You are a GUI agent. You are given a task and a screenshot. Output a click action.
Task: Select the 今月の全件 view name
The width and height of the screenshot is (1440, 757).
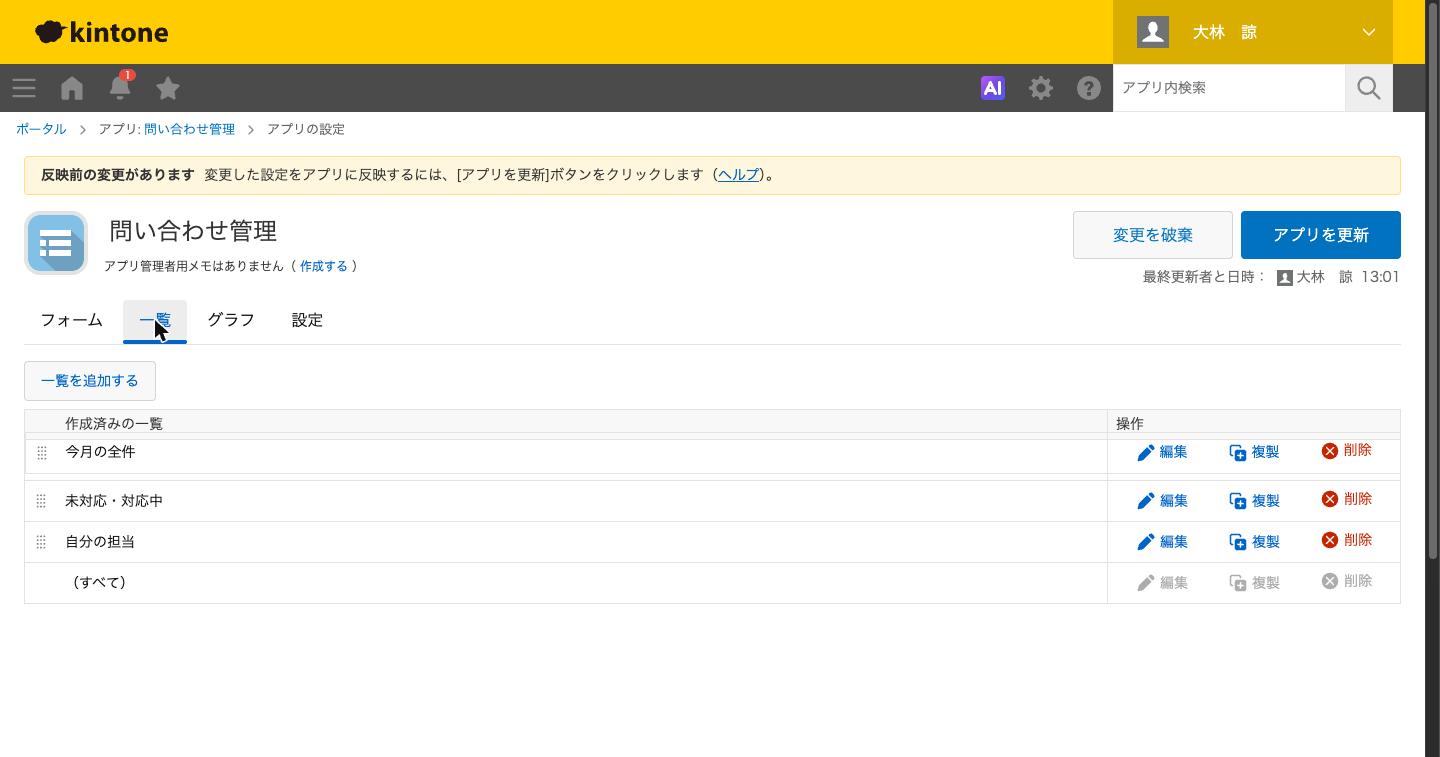coord(100,452)
